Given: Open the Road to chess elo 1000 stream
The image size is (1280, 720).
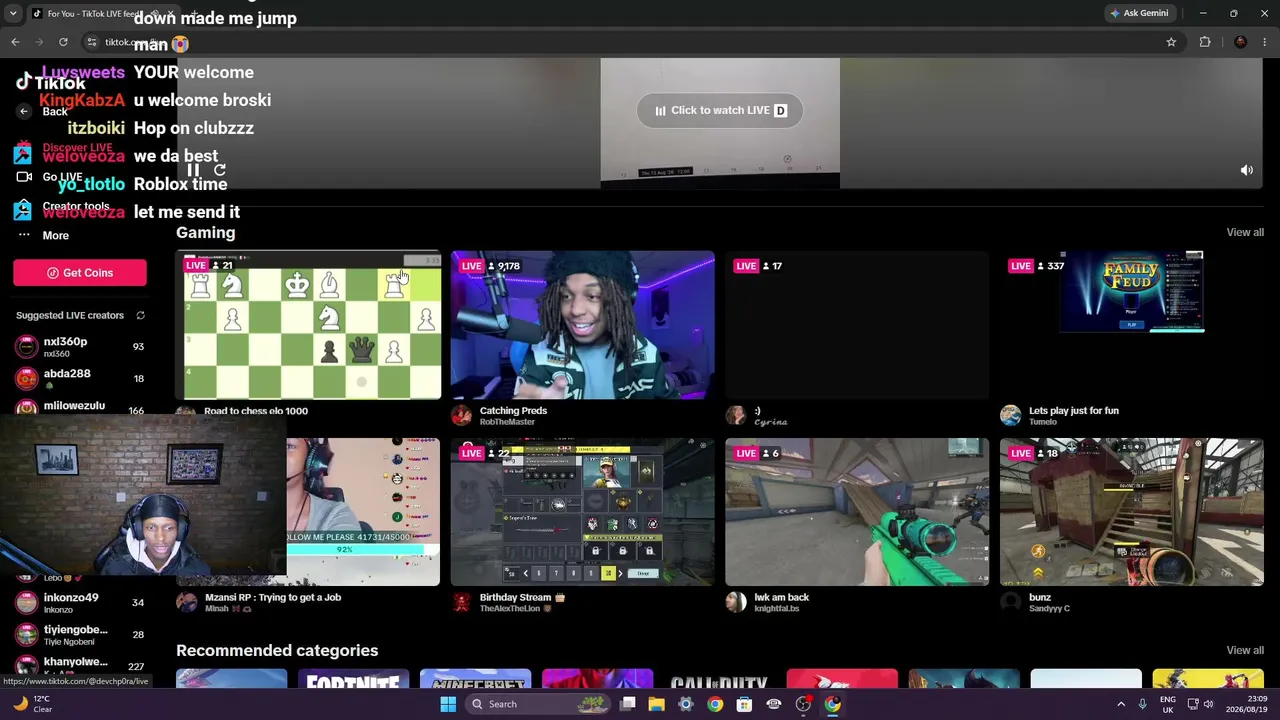Looking at the screenshot, I should point(308,325).
